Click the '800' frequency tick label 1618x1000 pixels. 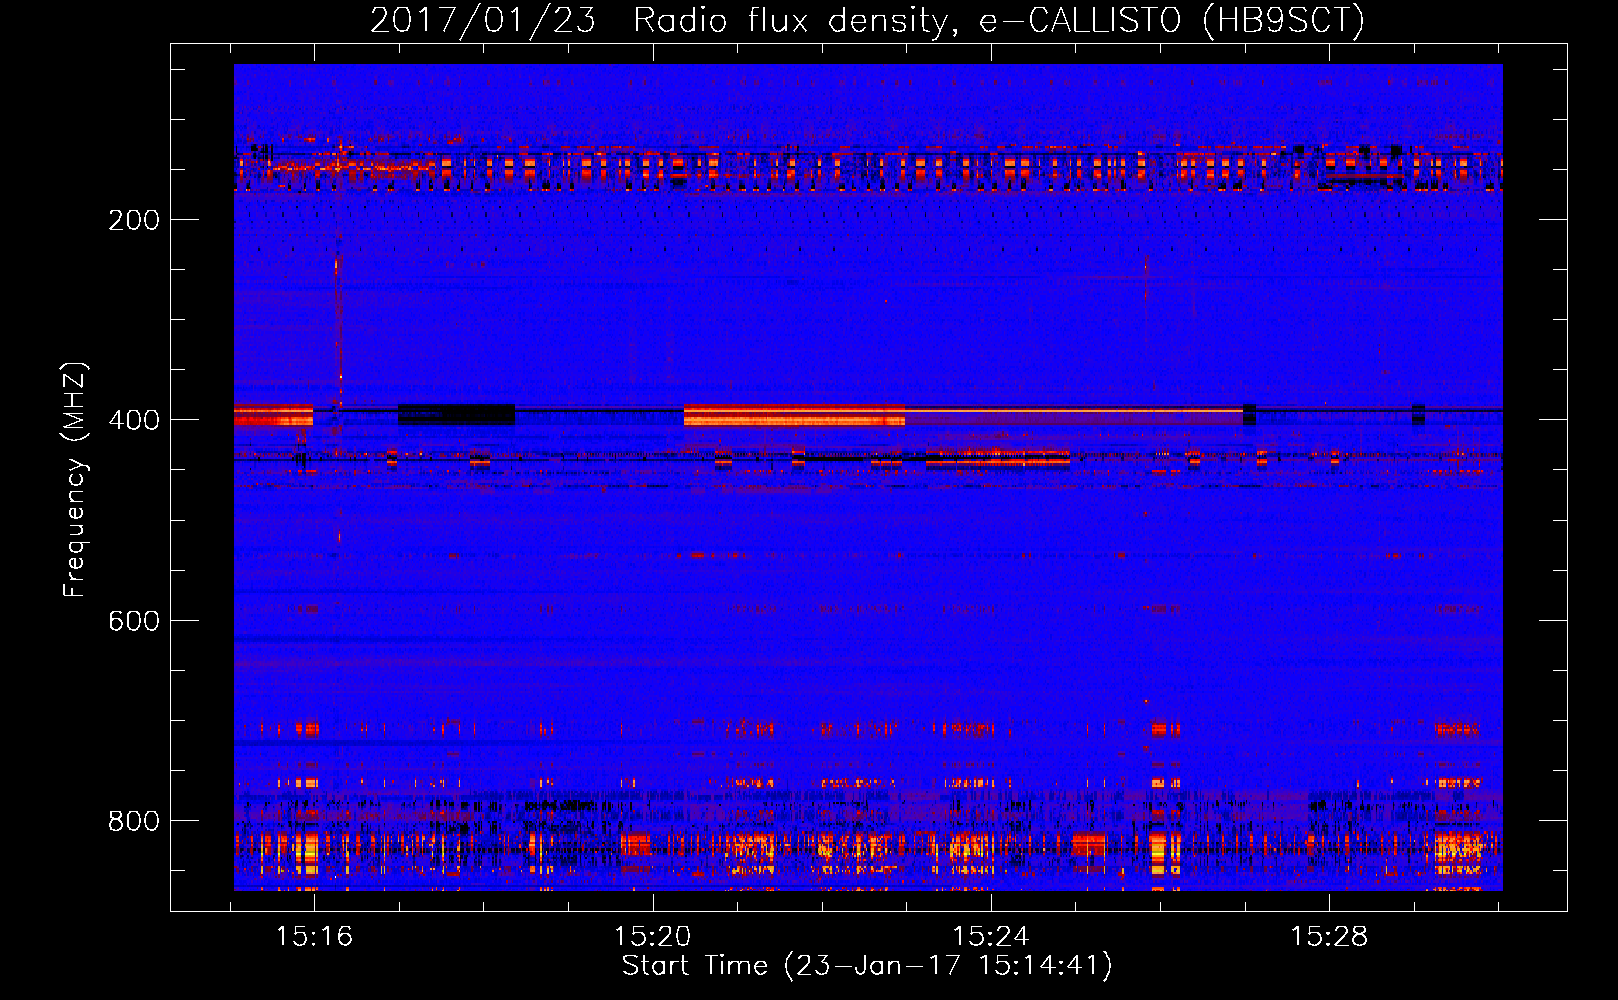[134, 821]
